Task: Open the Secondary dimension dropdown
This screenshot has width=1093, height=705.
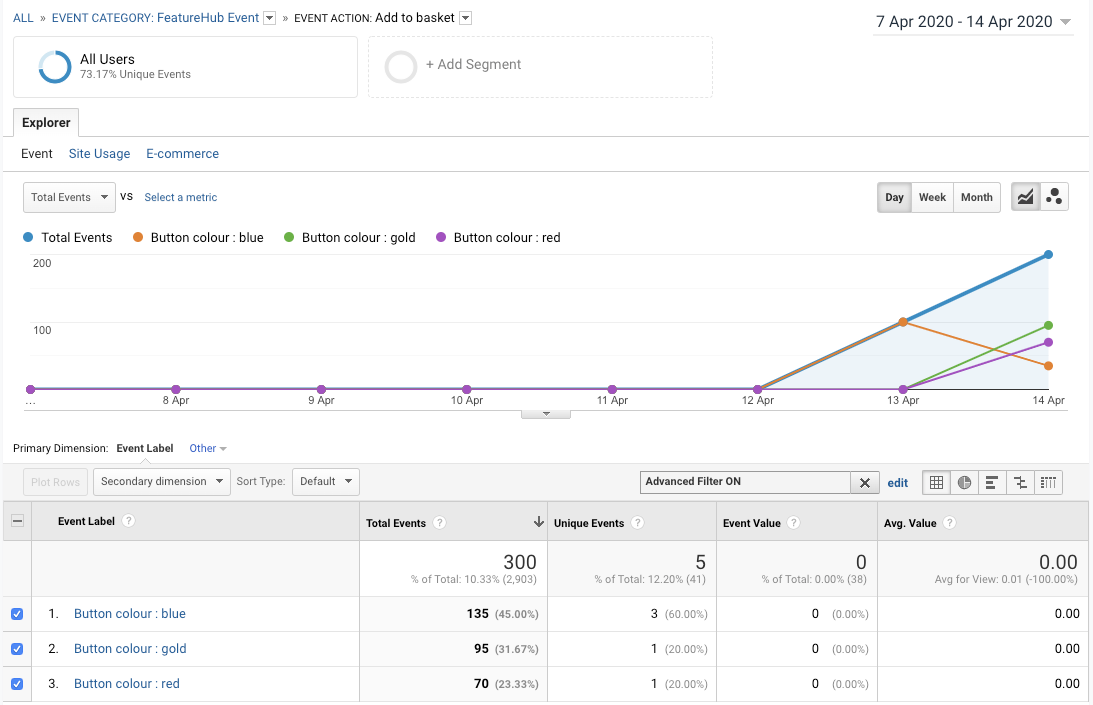Action: coord(161,481)
